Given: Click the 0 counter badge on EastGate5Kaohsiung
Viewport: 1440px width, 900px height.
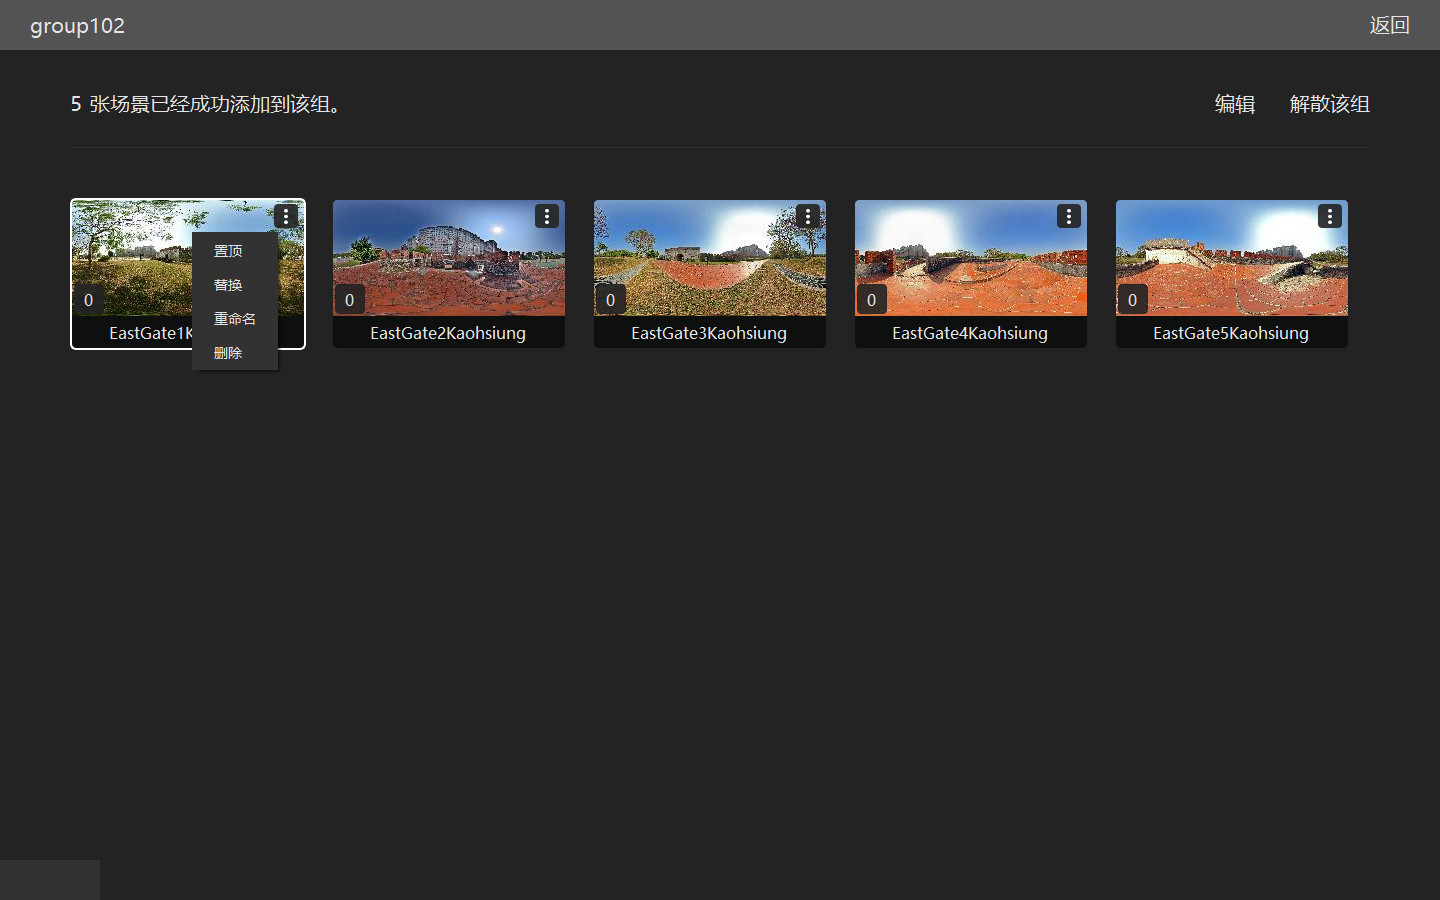Looking at the screenshot, I should 1132,300.
